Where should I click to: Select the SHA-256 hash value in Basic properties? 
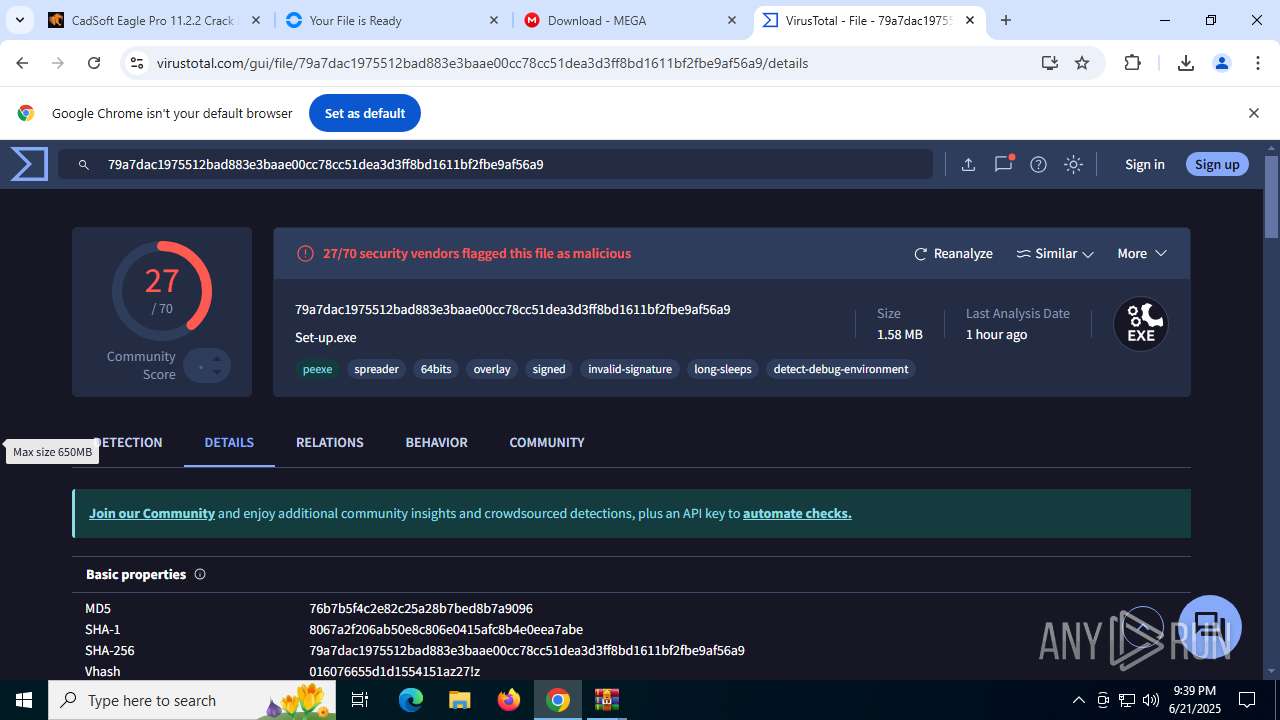(x=527, y=650)
